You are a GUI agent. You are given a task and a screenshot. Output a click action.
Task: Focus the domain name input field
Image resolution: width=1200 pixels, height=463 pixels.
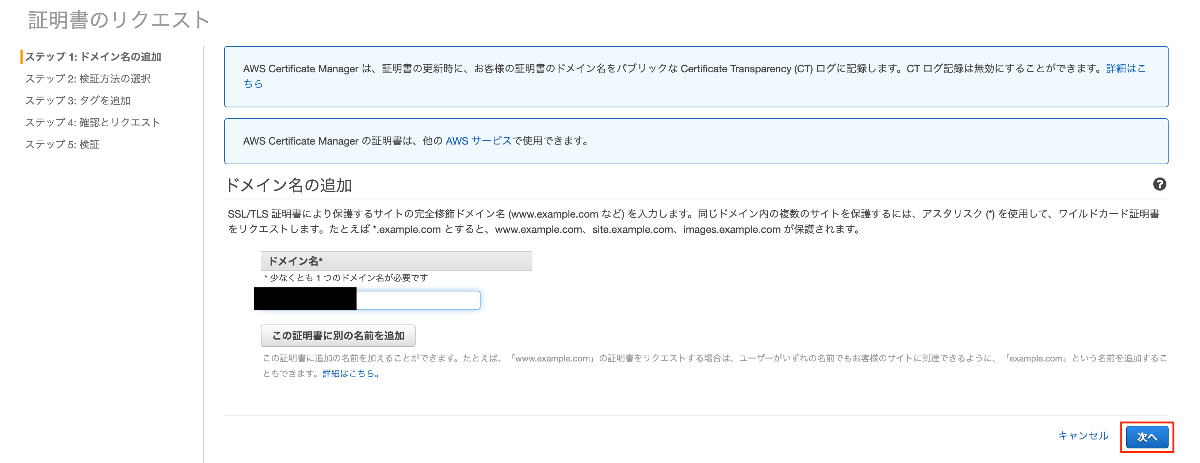pos(368,299)
